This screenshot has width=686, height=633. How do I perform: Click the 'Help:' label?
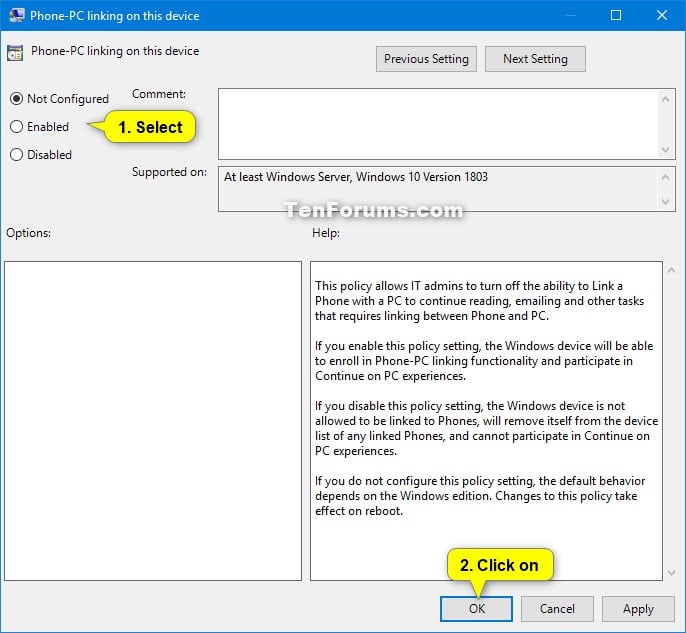click(x=326, y=233)
